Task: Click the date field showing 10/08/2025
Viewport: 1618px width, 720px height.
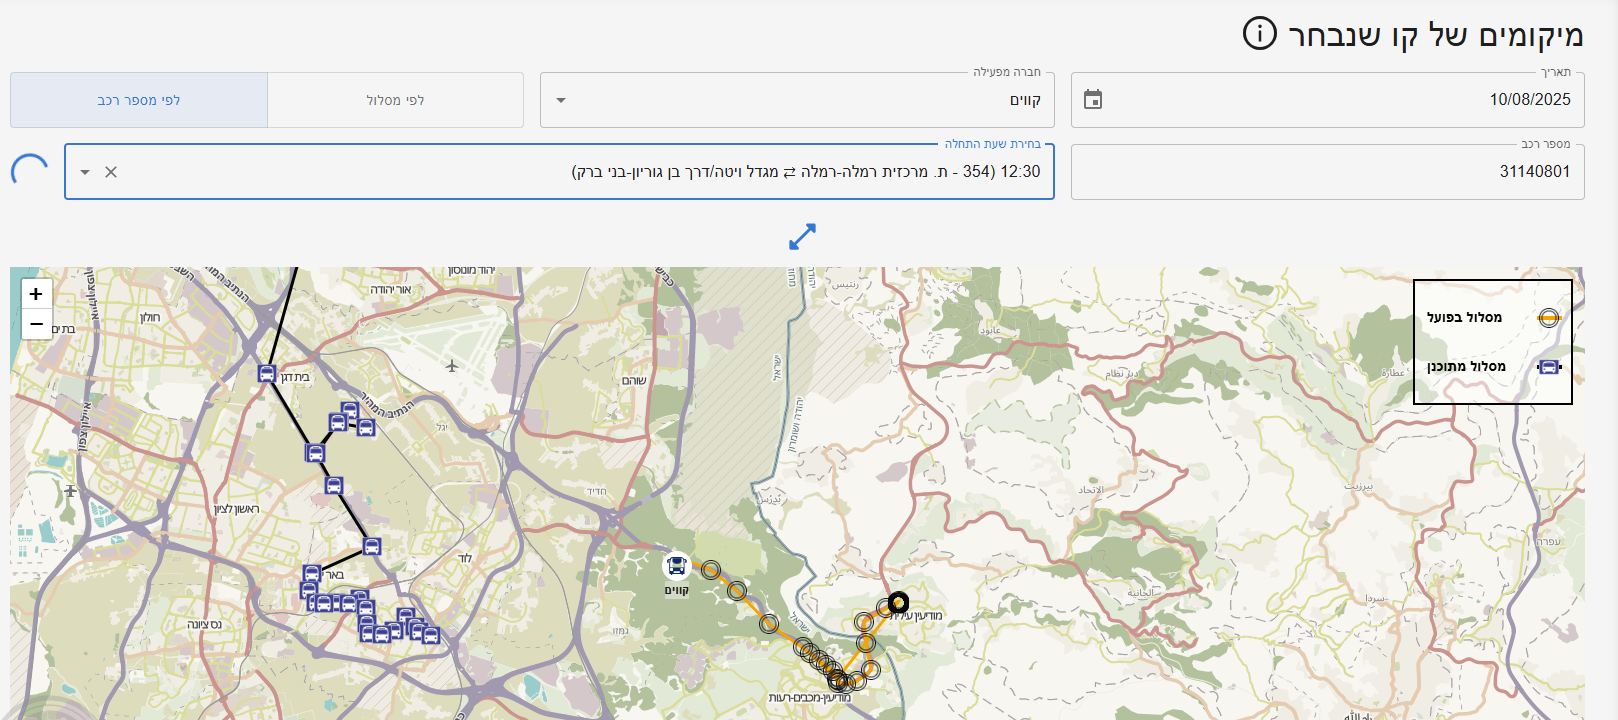Action: [1328, 100]
